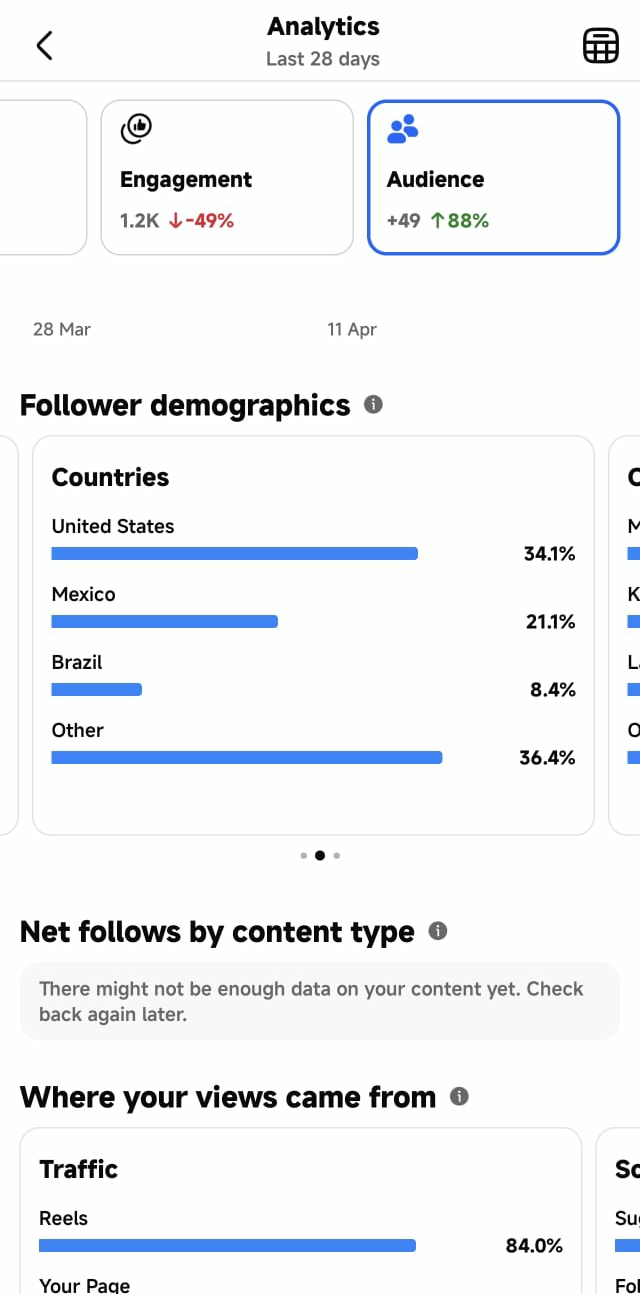Show info for Net follows by content type
Viewport: 640px width, 1298px height.
tap(438, 931)
